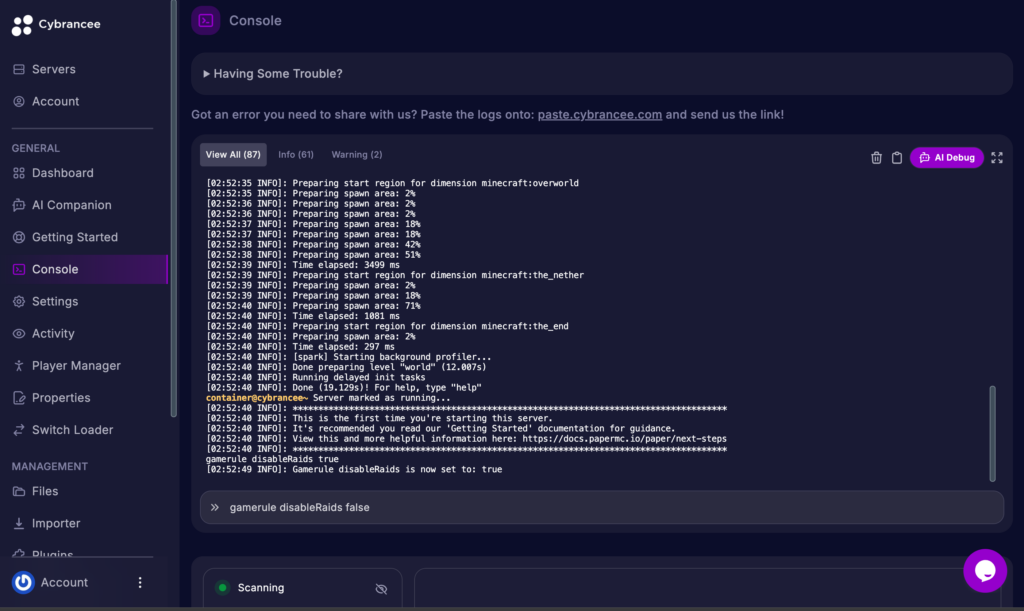Click the Servers sidebar icon
1024x611 pixels.
[x=19, y=69]
